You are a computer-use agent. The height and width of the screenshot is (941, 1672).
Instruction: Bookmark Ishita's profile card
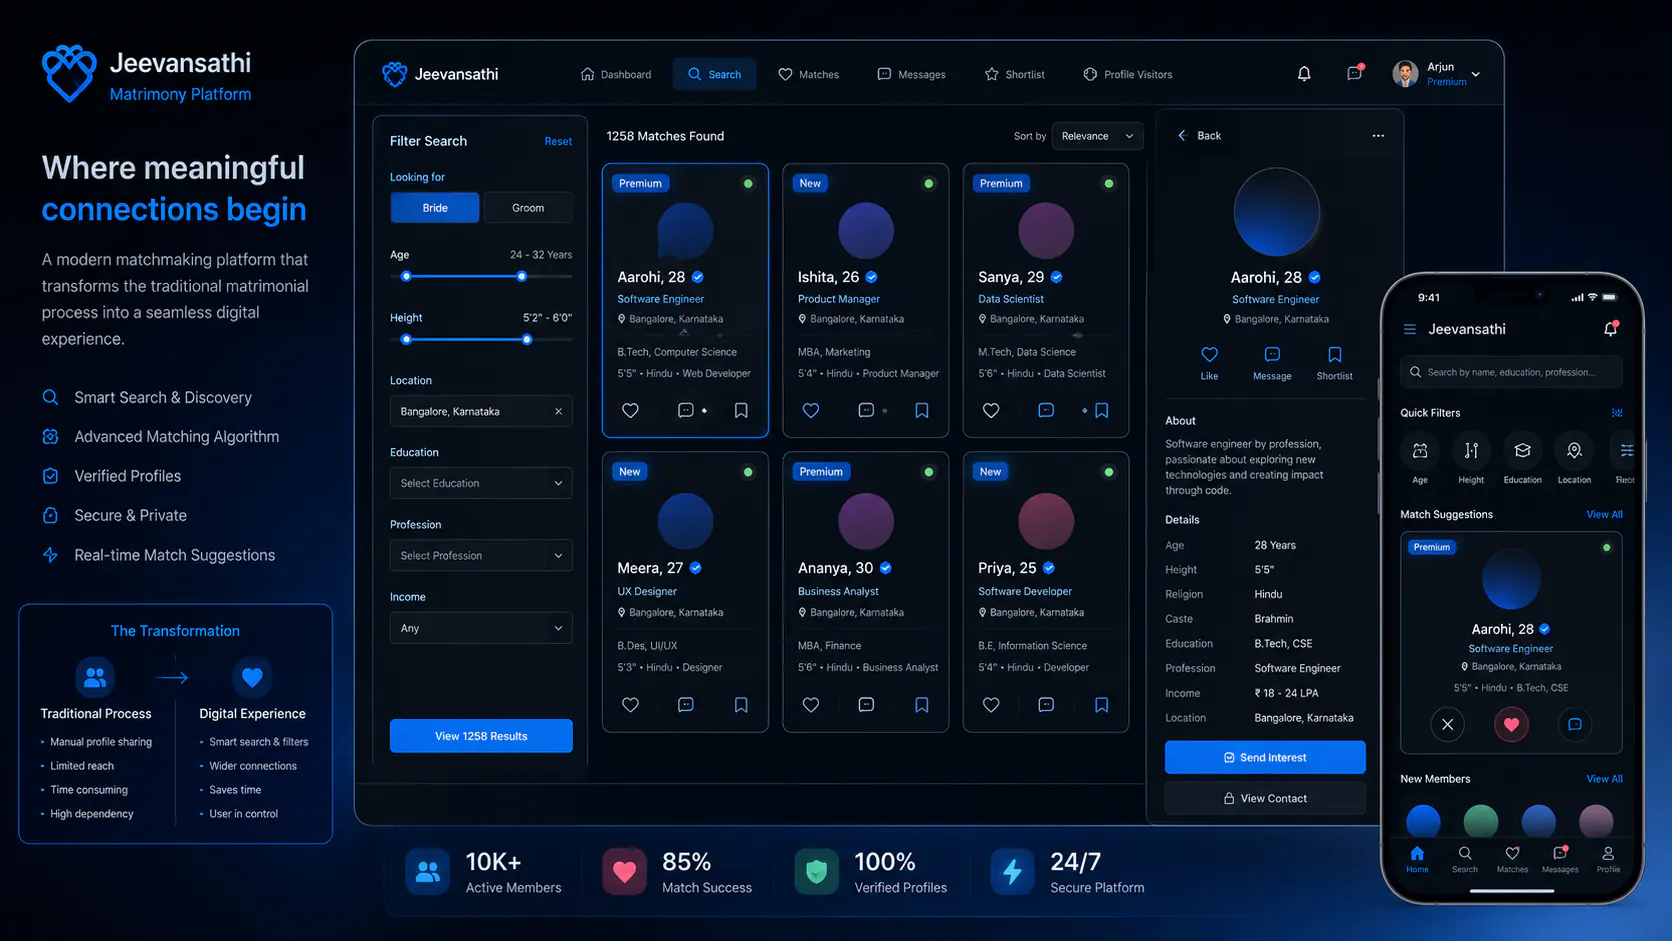point(922,410)
